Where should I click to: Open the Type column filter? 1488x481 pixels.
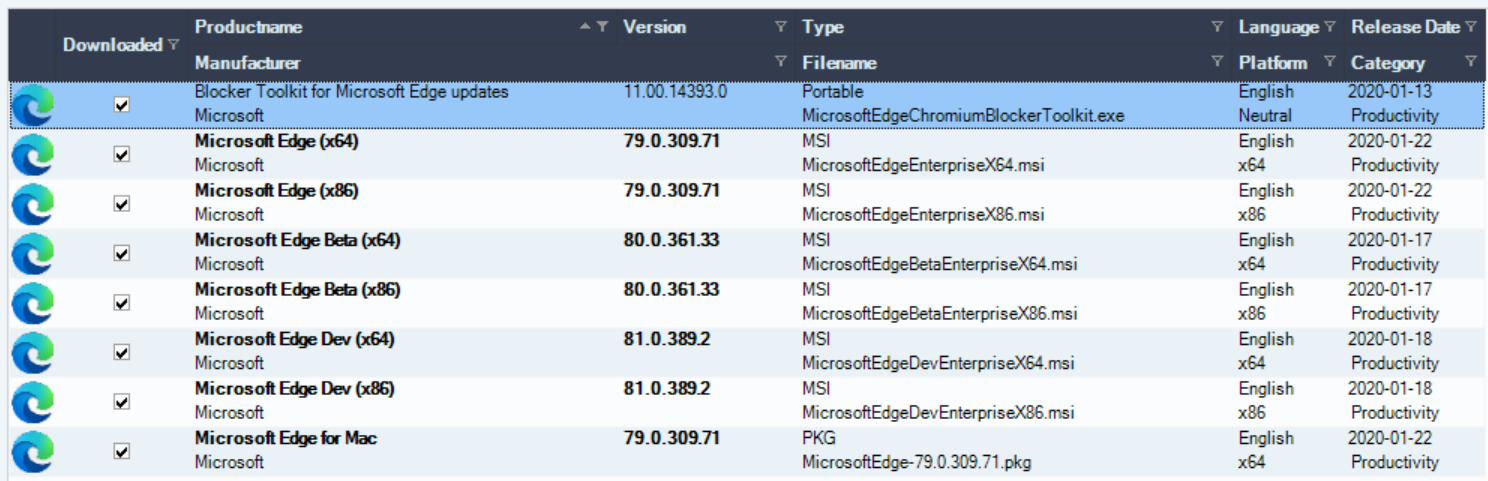tap(1217, 27)
